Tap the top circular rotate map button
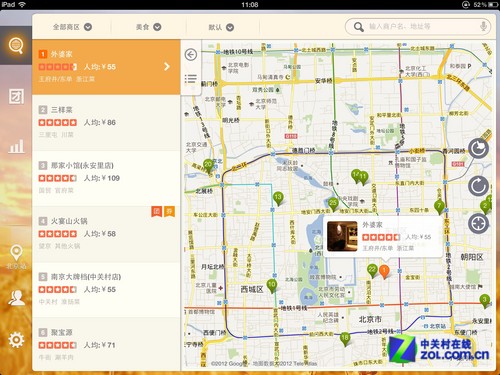The height and width of the screenshot is (375, 500). (x=478, y=149)
